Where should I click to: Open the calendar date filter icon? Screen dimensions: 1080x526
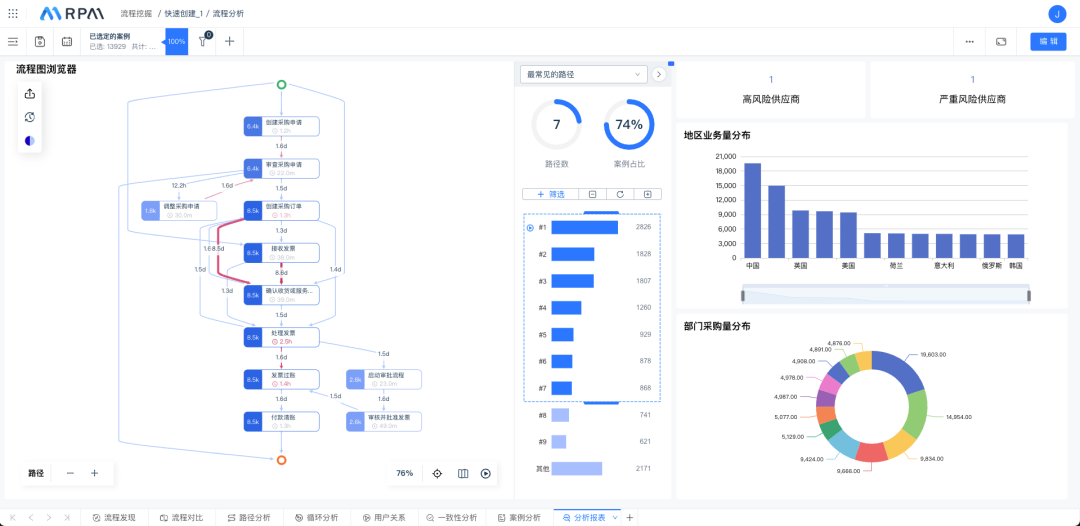point(67,41)
